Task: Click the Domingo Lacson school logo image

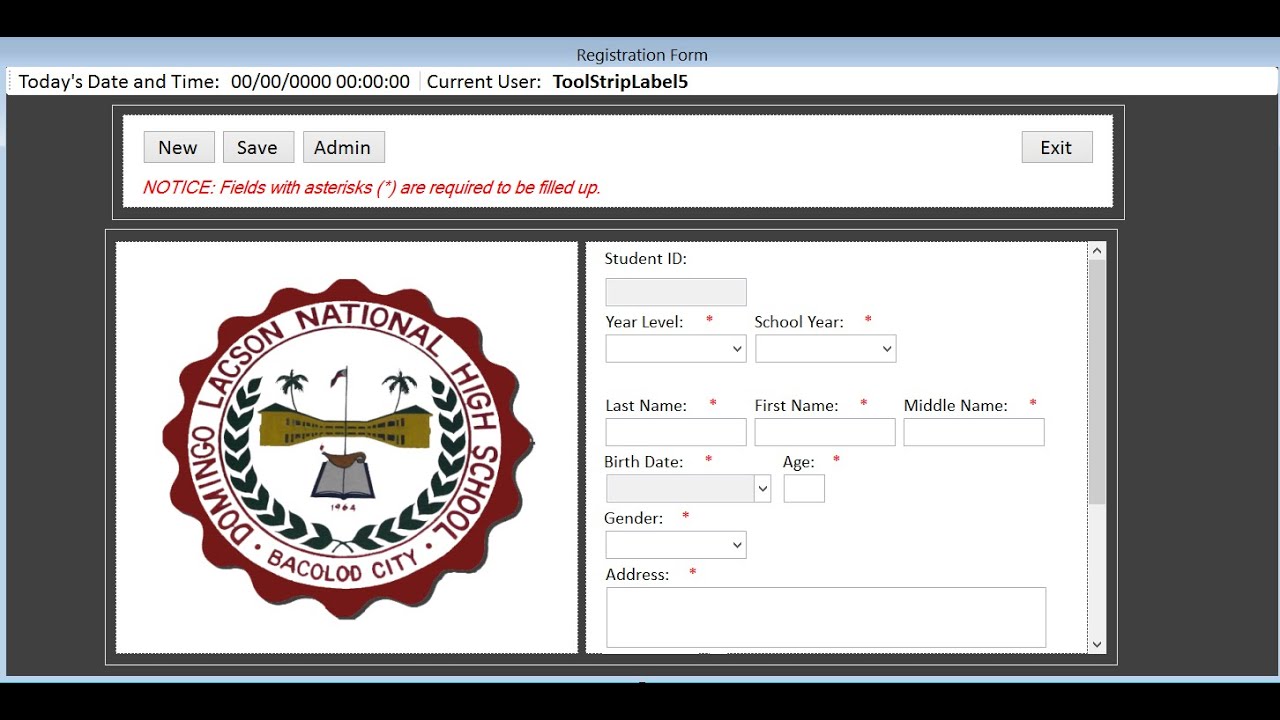Action: [x=347, y=448]
